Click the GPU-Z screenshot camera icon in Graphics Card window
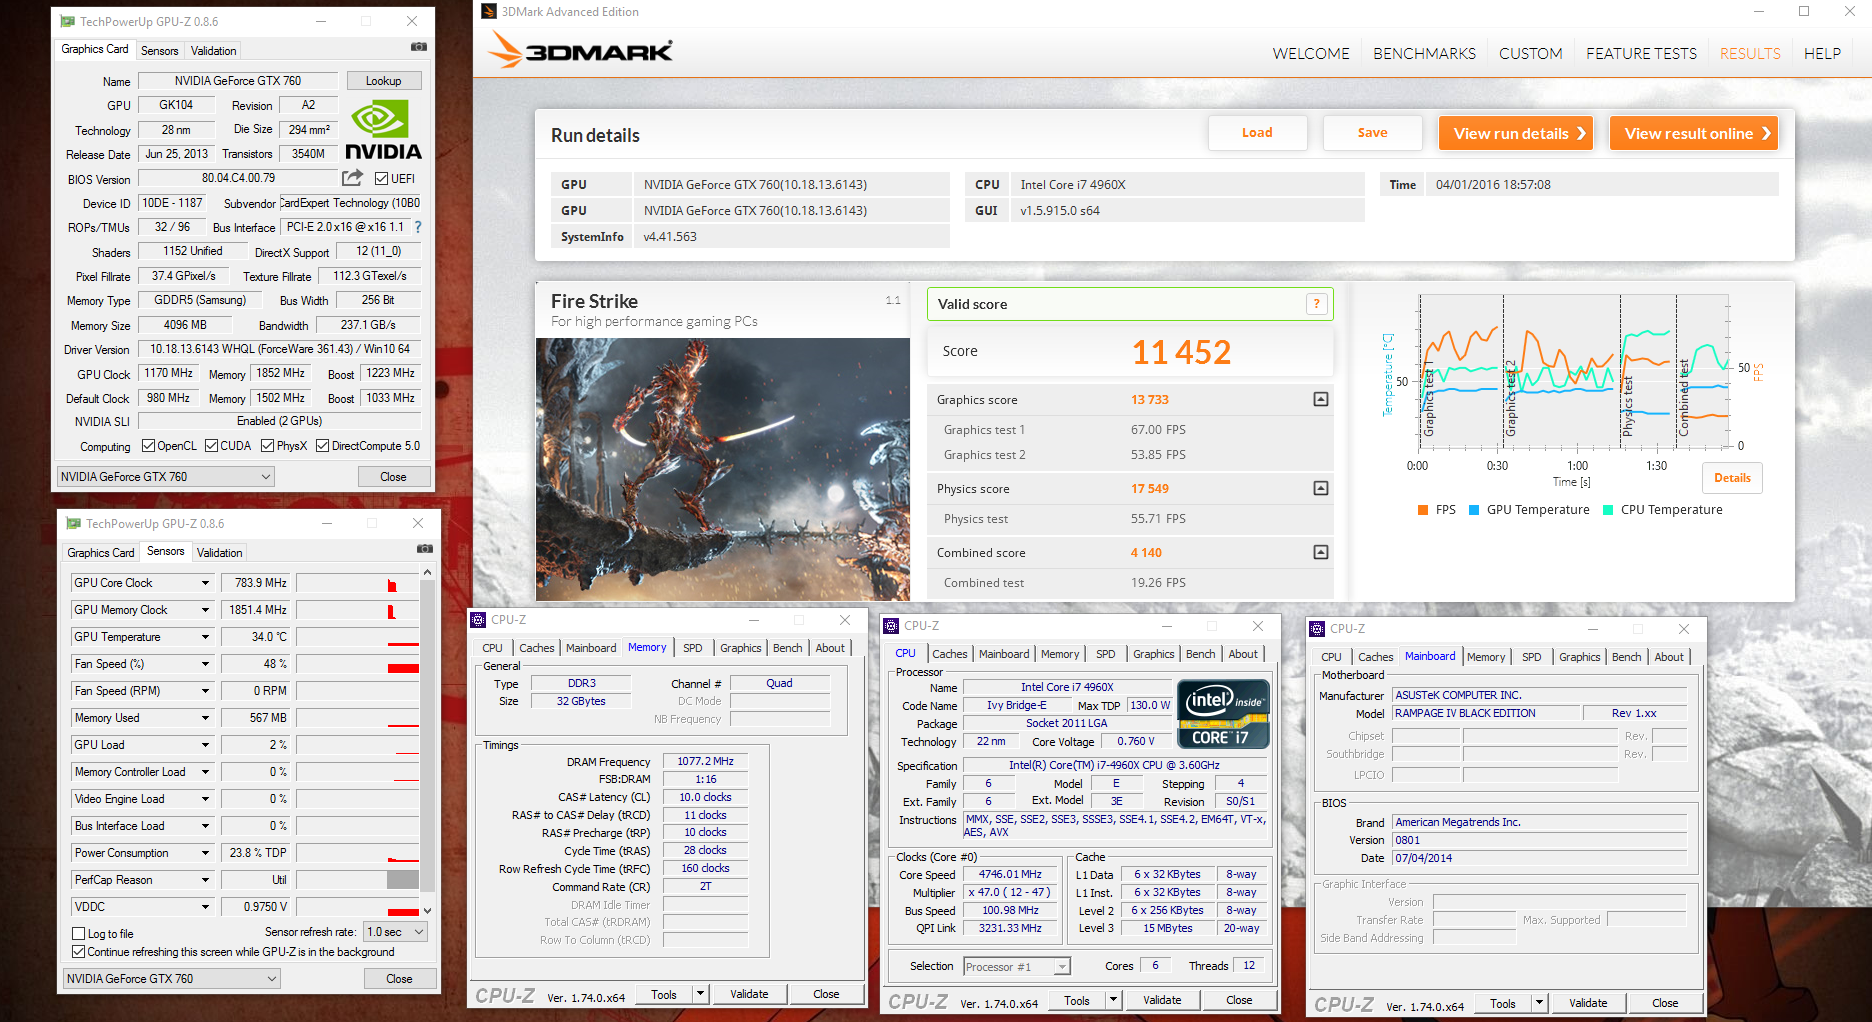The width and height of the screenshot is (1872, 1022). click(418, 47)
